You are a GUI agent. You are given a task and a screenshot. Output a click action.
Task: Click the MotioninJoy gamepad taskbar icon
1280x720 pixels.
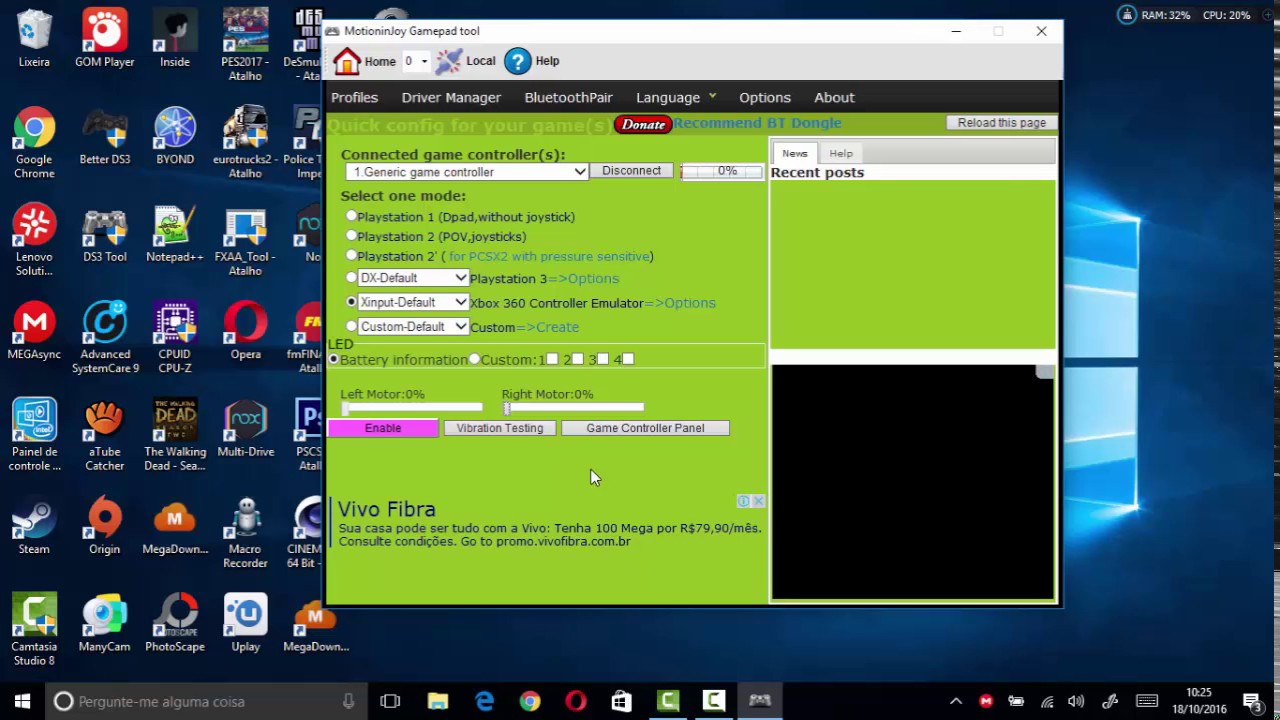(760, 701)
